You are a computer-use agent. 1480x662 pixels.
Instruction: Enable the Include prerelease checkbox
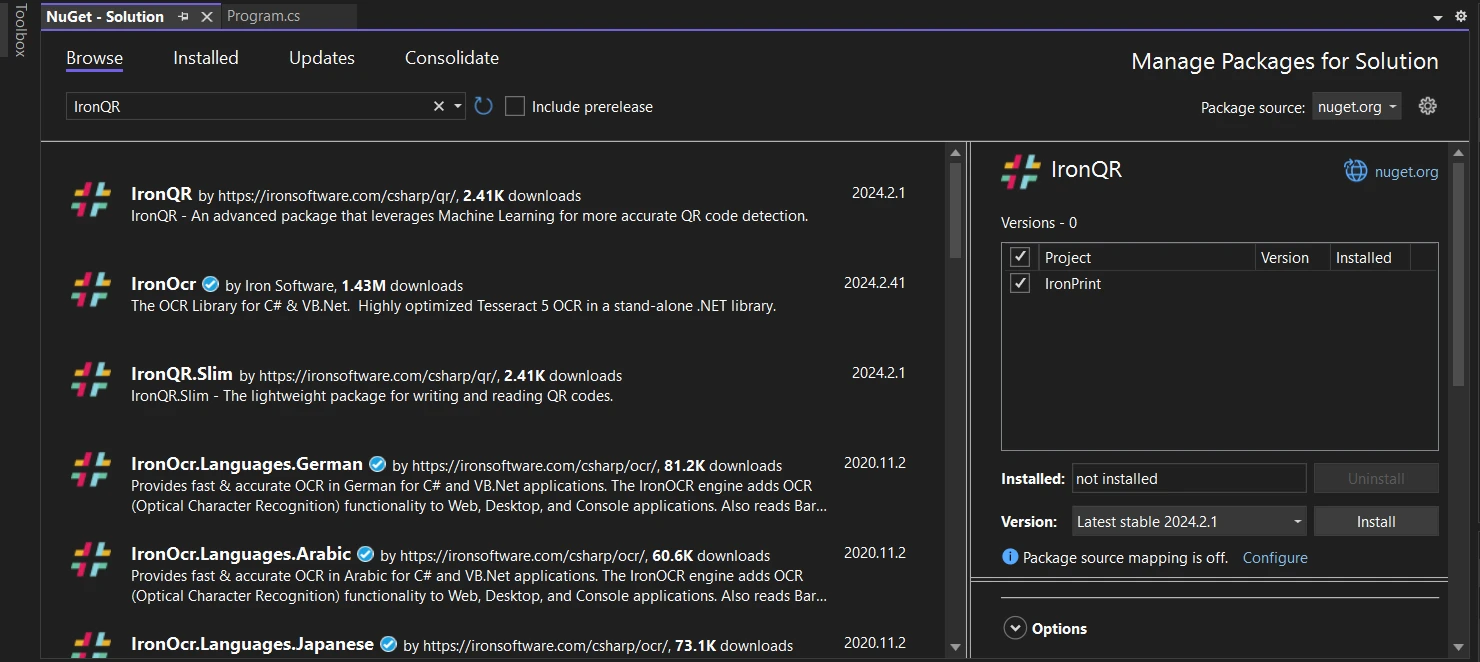(515, 106)
